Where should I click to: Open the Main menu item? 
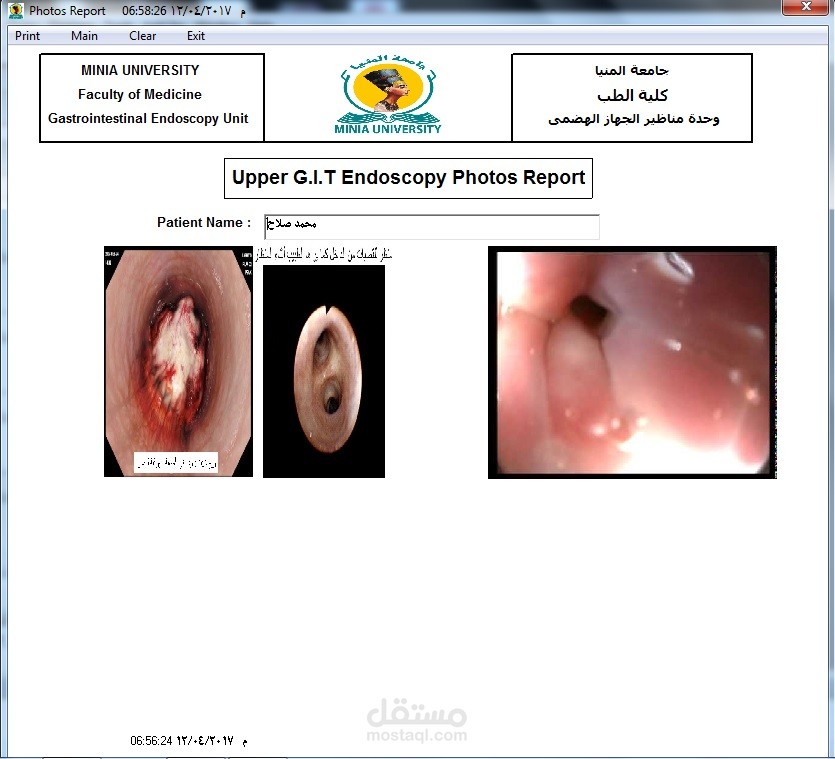point(84,36)
